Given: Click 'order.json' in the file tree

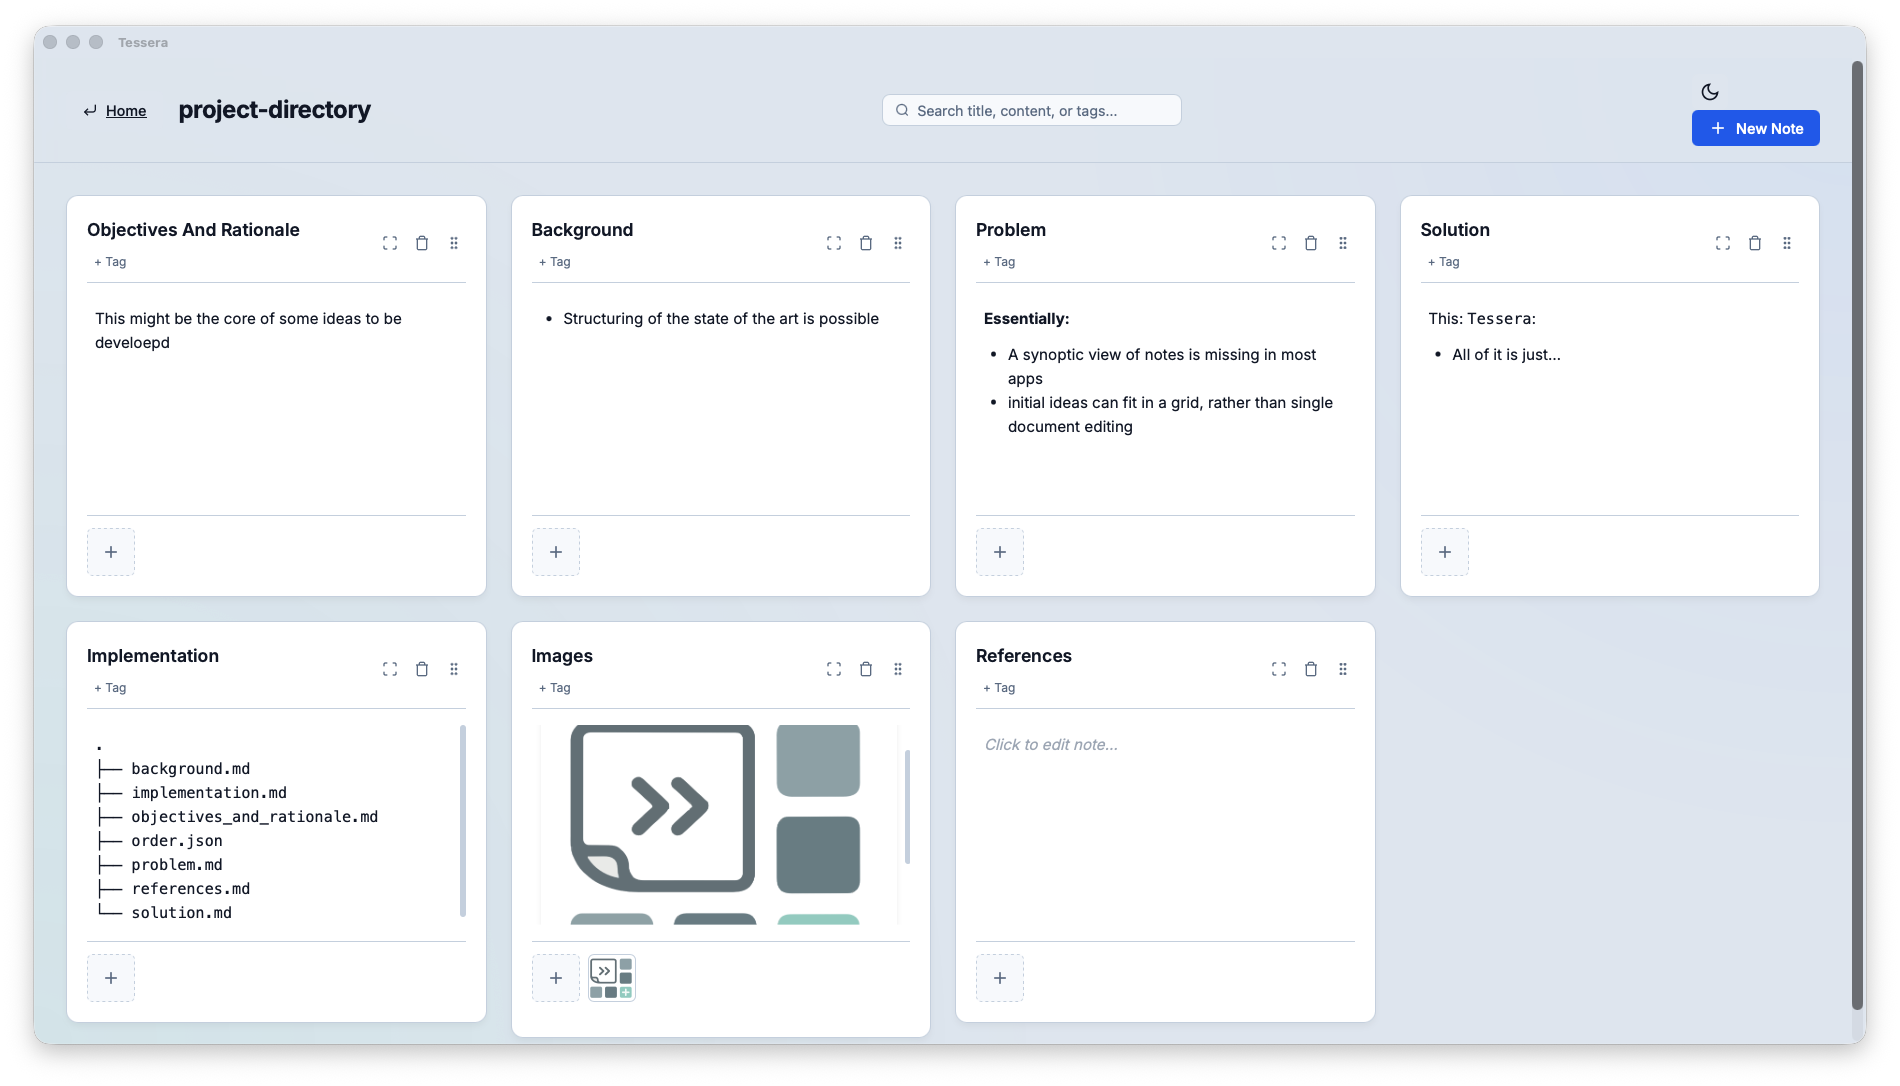Looking at the screenshot, I should click(177, 840).
